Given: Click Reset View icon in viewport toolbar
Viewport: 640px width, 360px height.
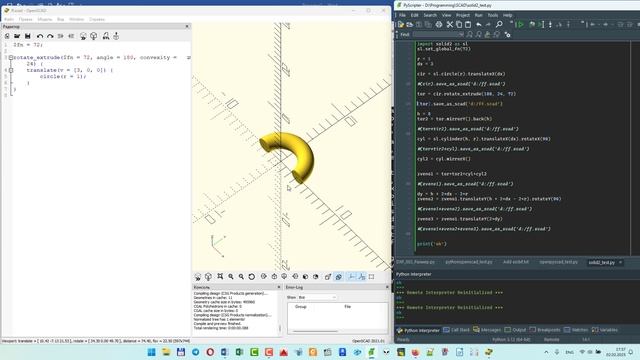Looking at the screenshot, I should click(252, 277).
